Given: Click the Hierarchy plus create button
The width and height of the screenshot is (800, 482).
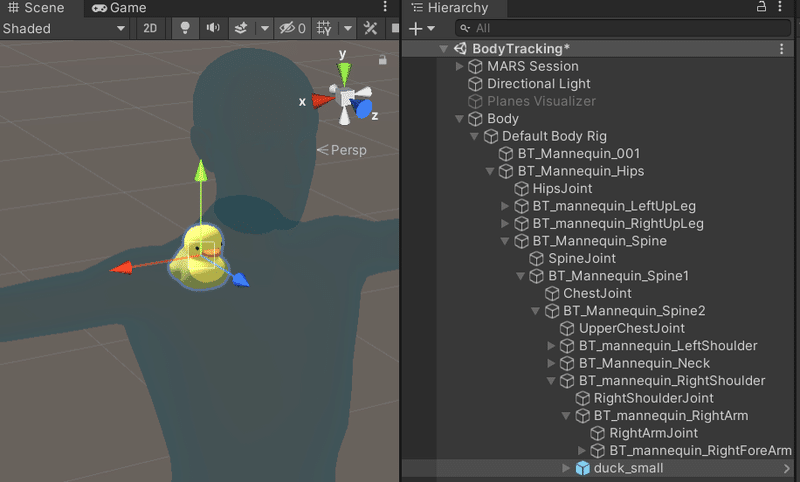Looking at the screenshot, I should [x=415, y=29].
